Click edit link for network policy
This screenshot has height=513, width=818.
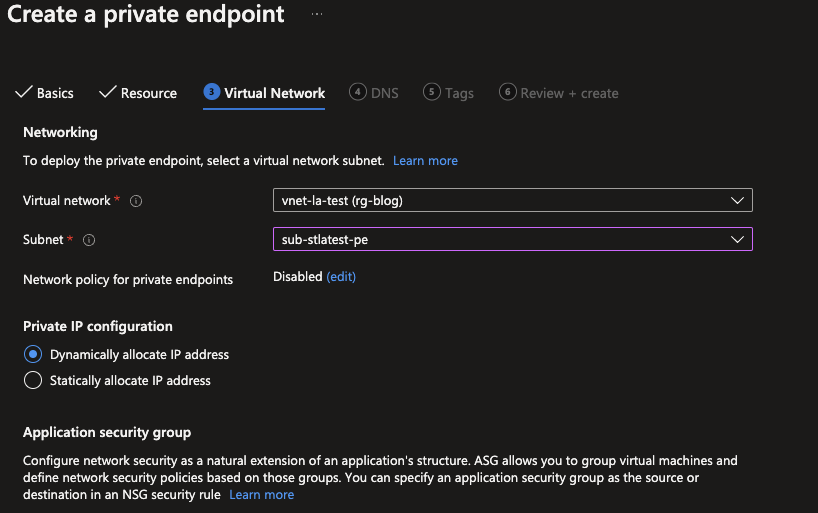tap(341, 276)
